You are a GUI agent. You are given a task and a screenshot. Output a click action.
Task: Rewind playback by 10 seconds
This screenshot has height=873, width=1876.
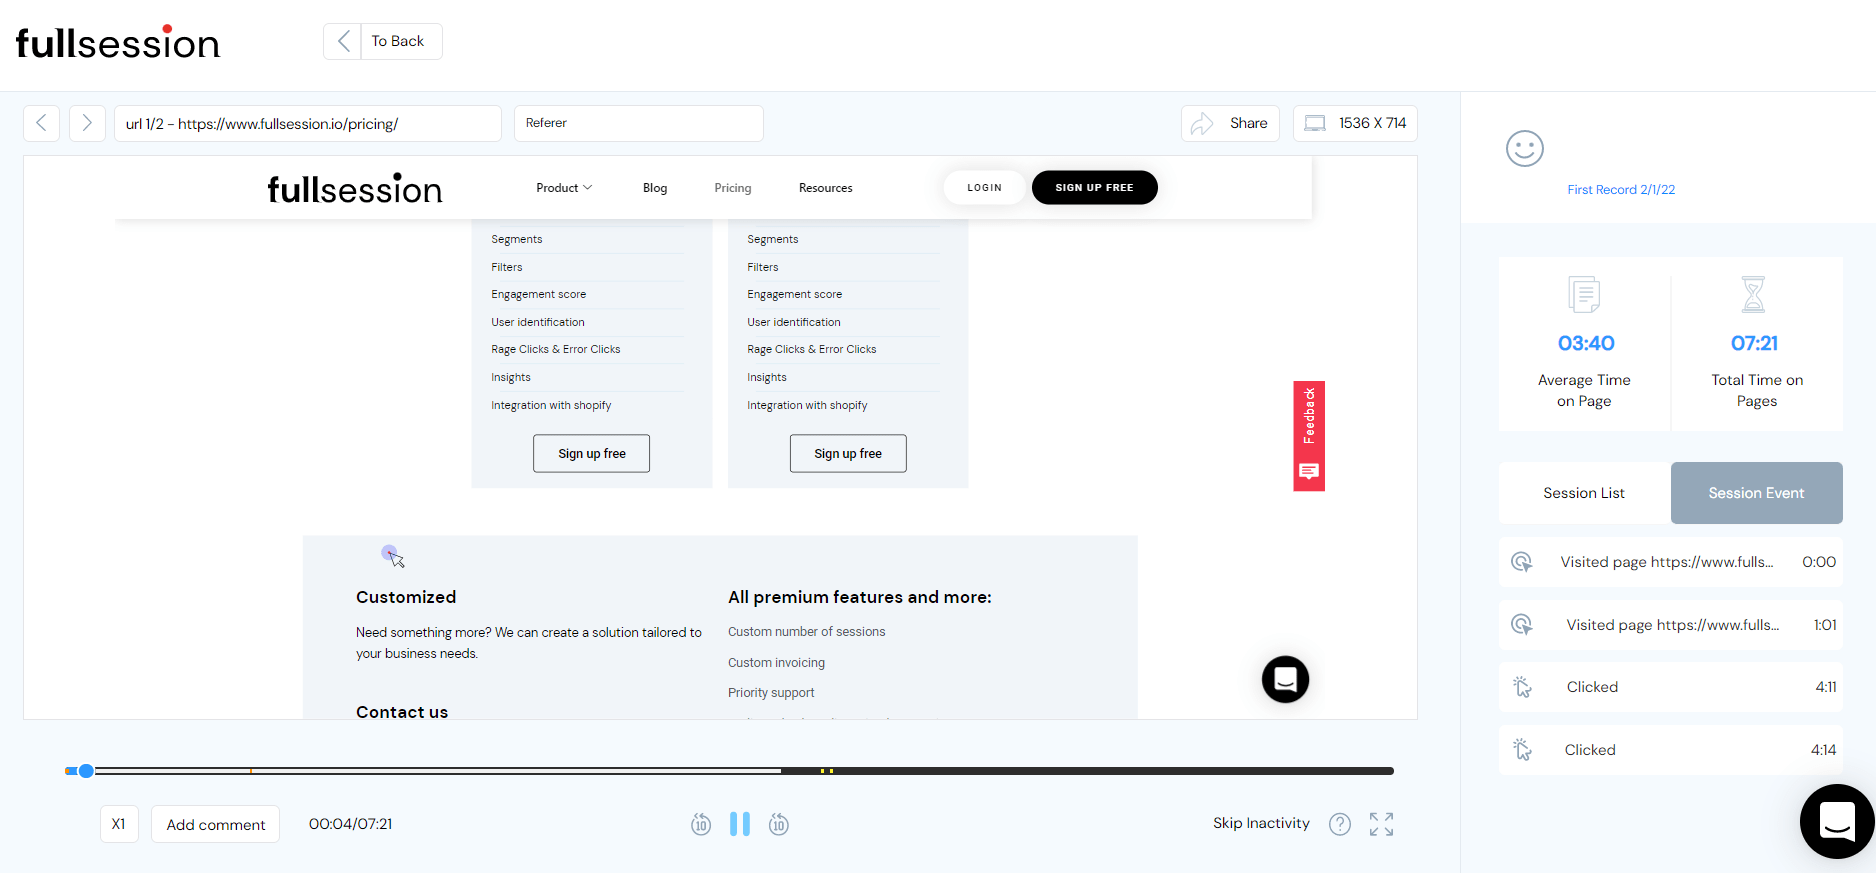point(701,824)
